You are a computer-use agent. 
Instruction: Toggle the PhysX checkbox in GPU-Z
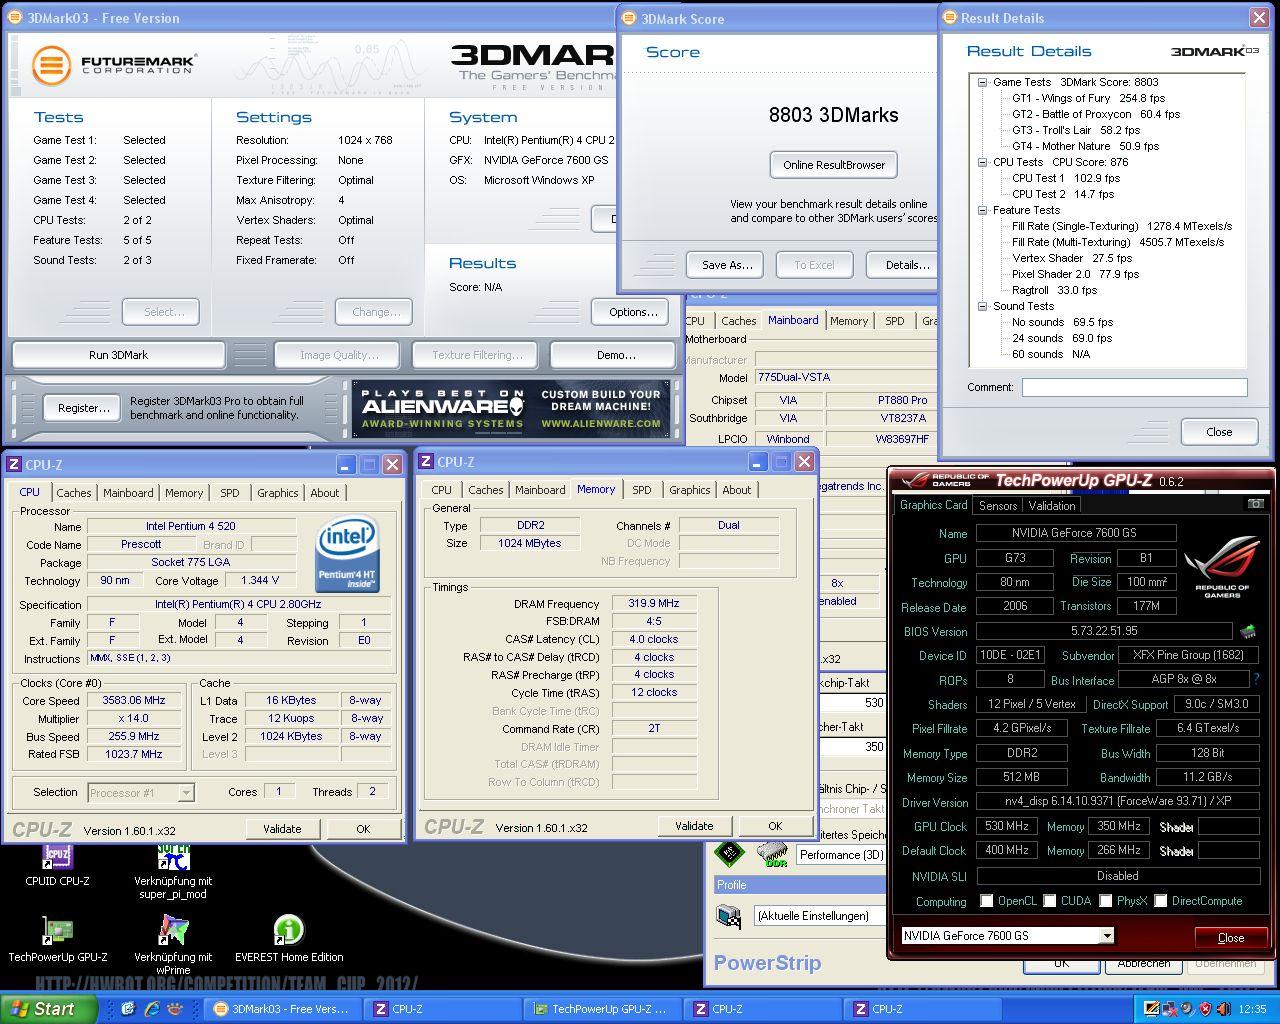pyautogui.click(x=1106, y=901)
